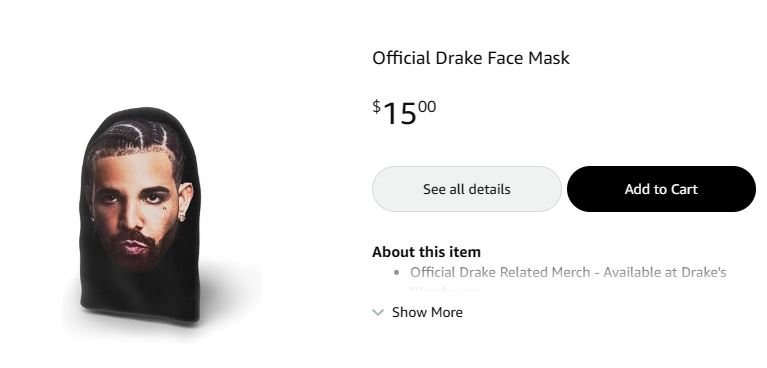Click the faded cut-off line below the bullet
Image resolution: width=767 pixels, height=368 pixels.
click(x=445, y=290)
